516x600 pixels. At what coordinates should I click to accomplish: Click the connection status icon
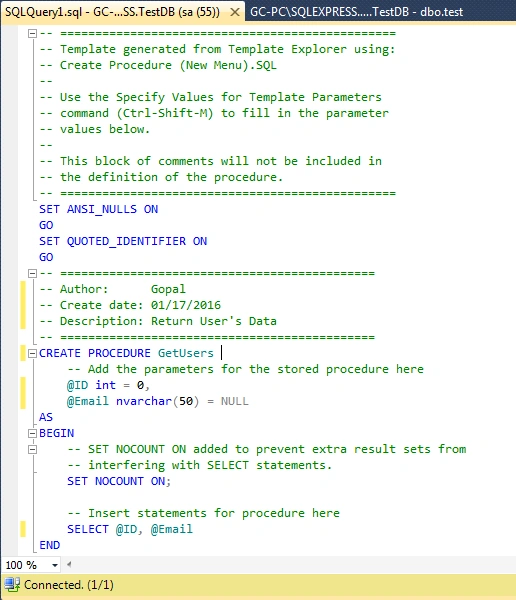click(12, 584)
